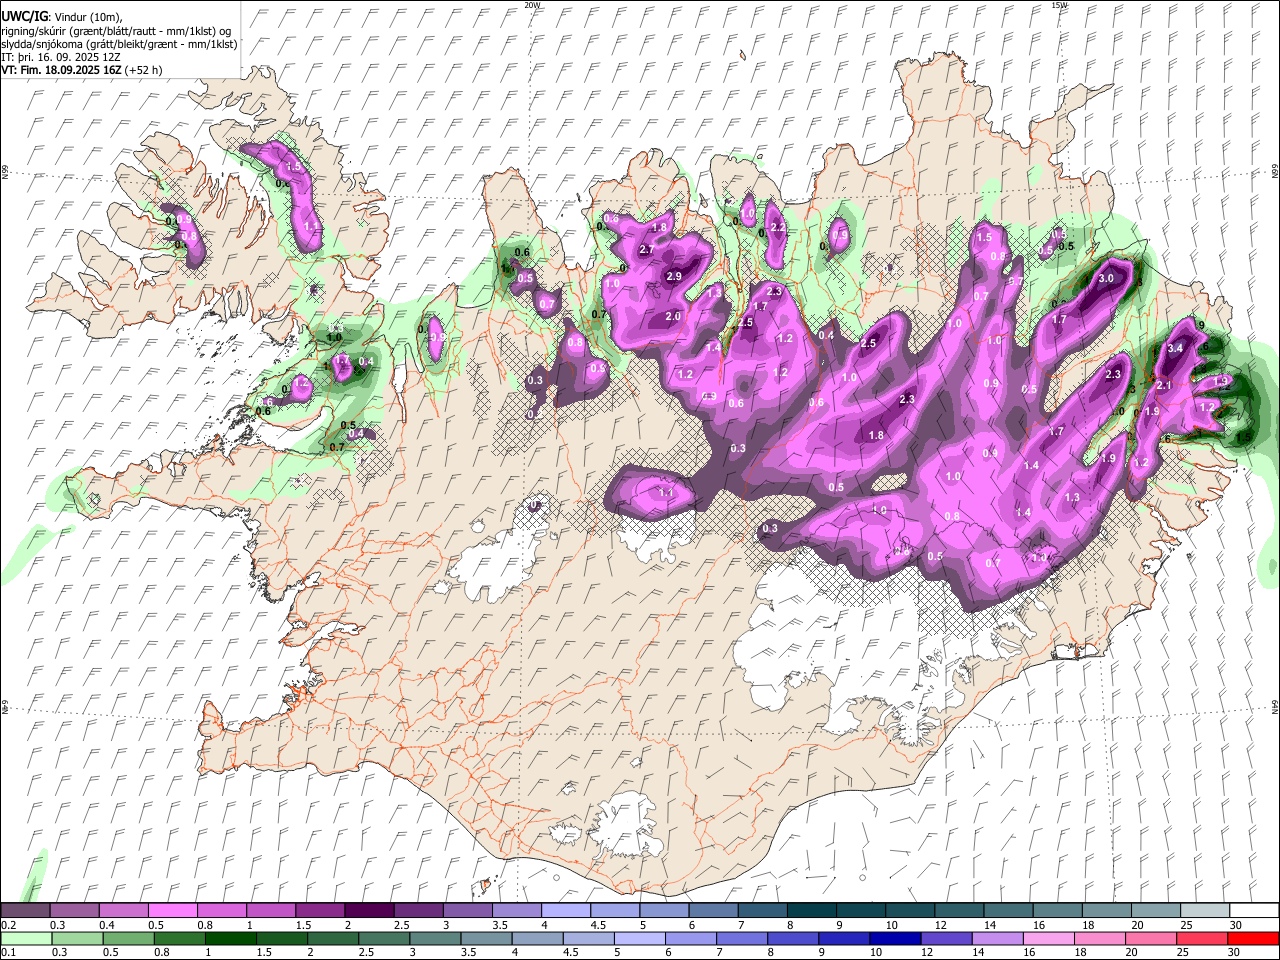The height and width of the screenshot is (960, 1280).
Task: Select rain legend swatch between 3.5 and 4
Action: point(486,938)
